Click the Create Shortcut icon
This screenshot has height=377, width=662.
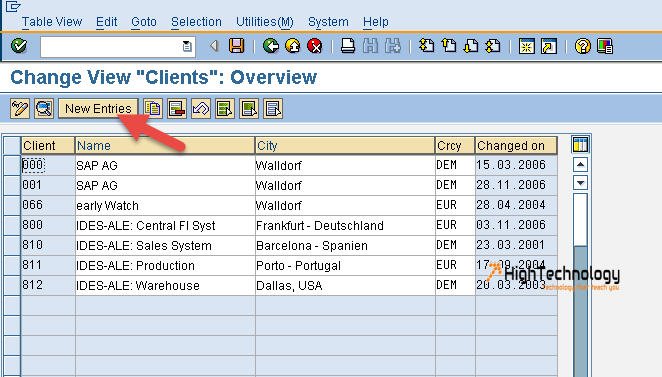pos(549,46)
